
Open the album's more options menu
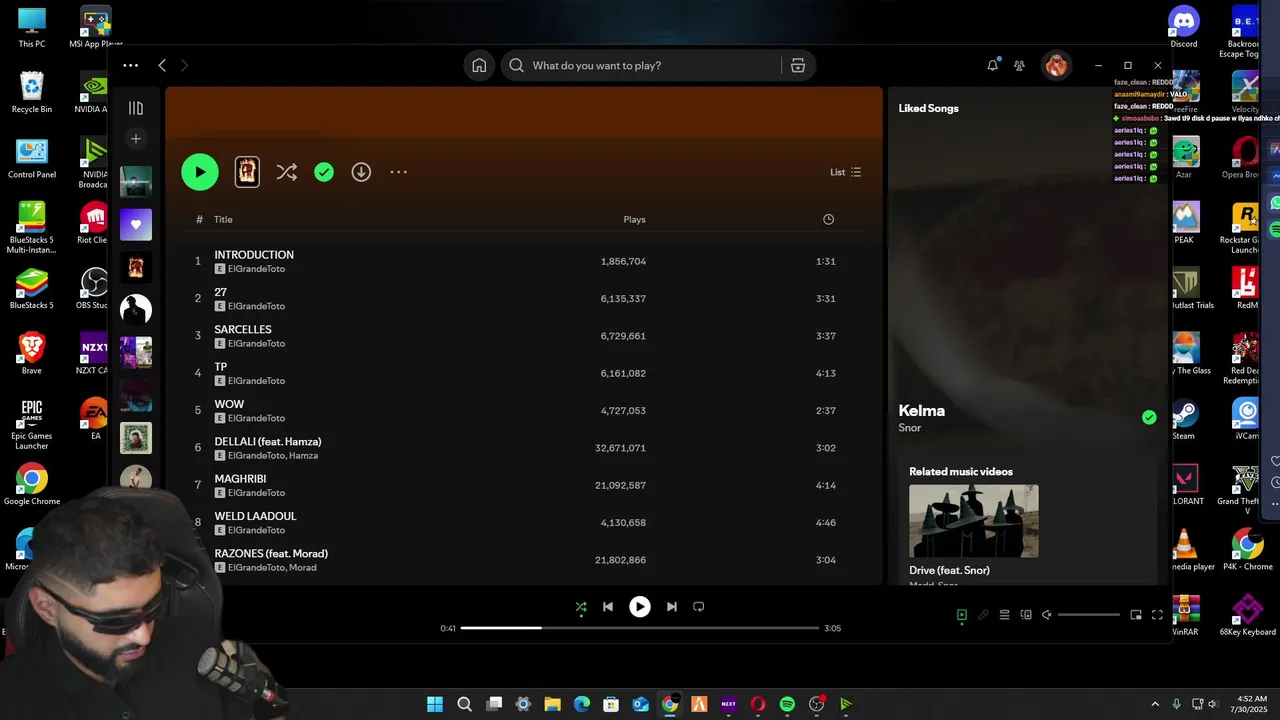(x=398, y=172)
